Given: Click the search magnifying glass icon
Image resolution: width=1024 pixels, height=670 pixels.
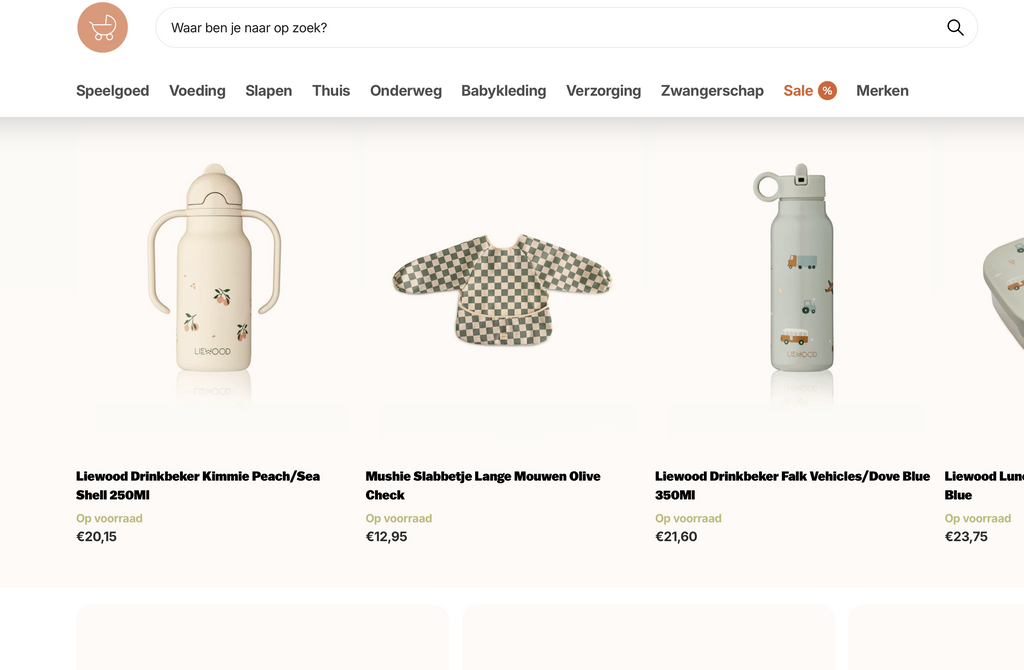Looking at the screenshot, I should pos(955,28).
